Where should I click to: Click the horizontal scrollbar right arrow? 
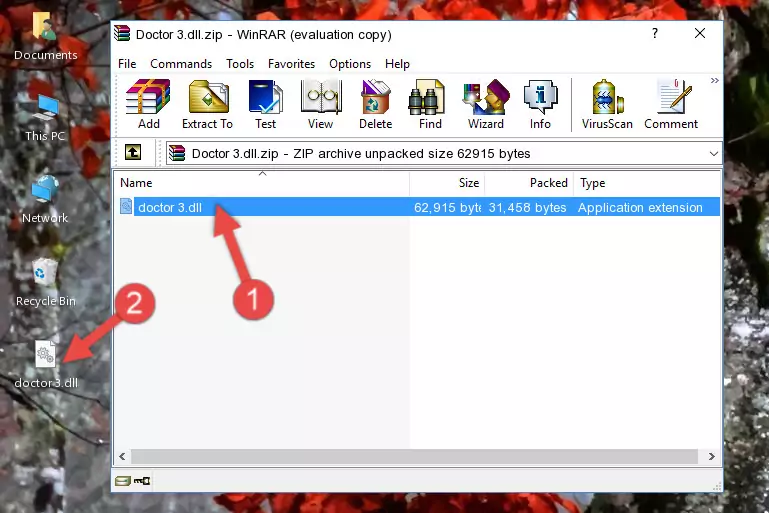(x=712, y=457)
